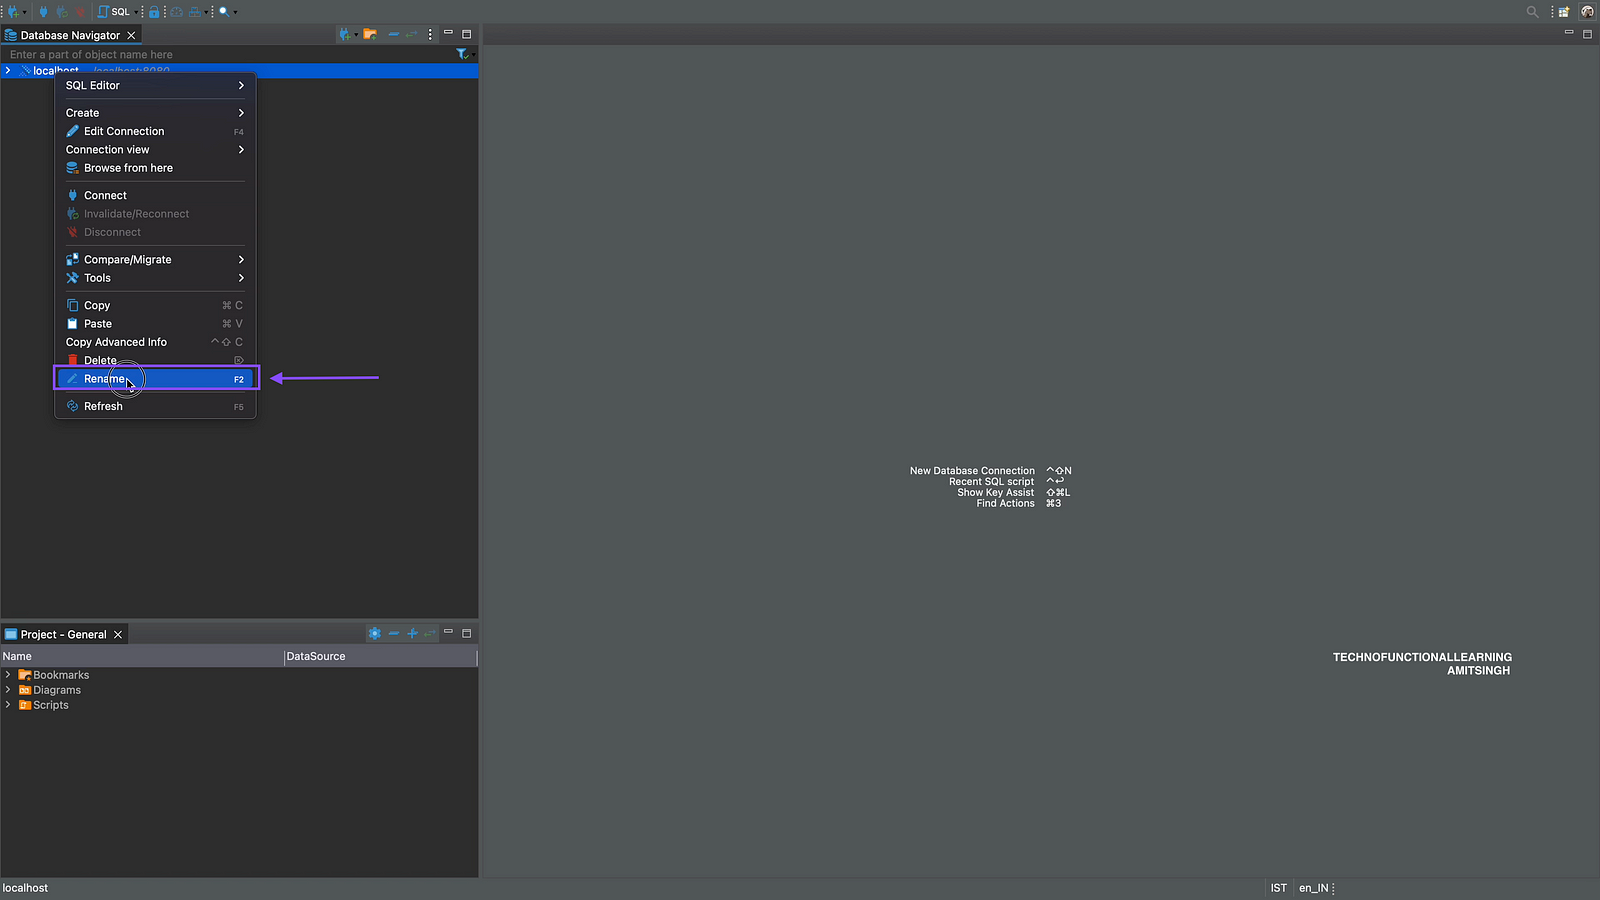The width and height of the screenshot is (1600, 900).
Task: Choose Edit Connection in context menu
Action: click(x=124, y=131)
